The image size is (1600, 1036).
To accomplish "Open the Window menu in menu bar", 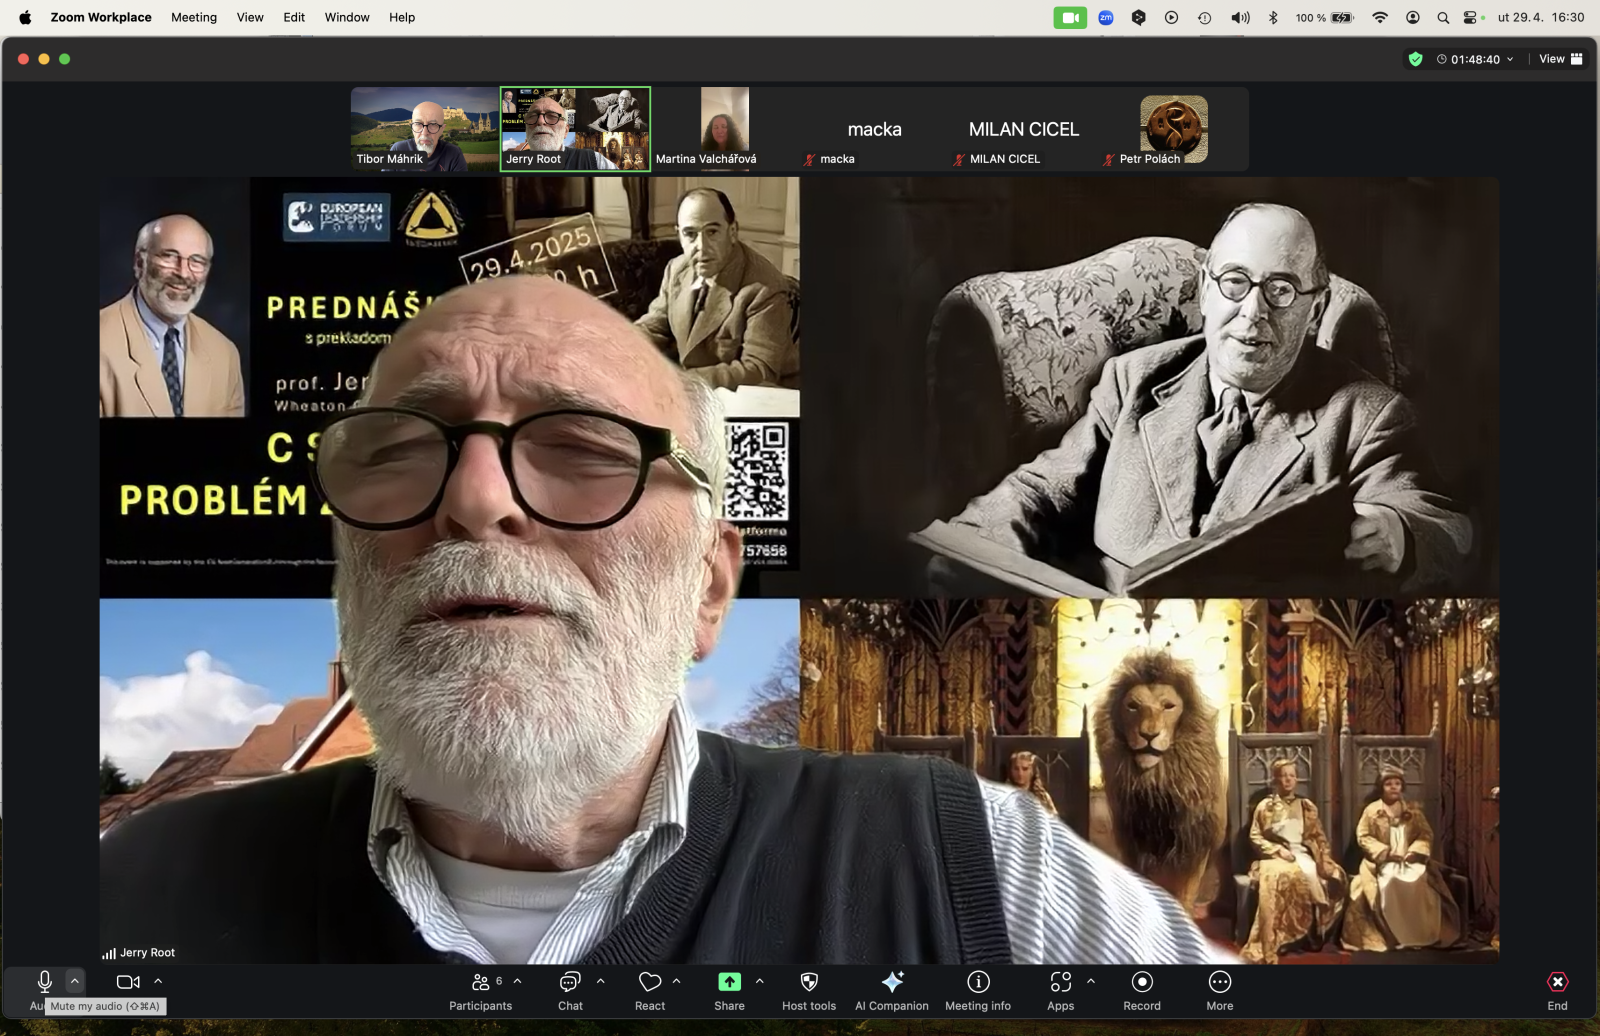I will 347,17.
